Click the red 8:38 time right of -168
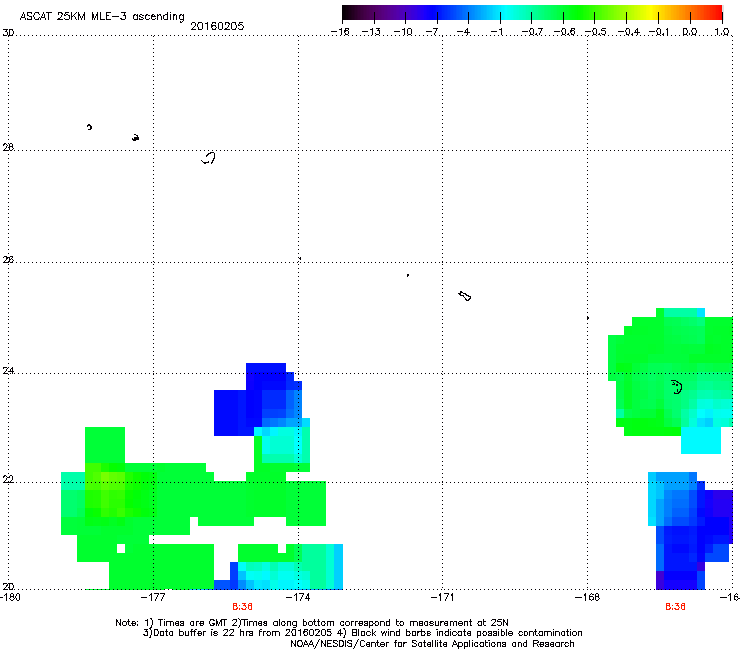This screenshot has width=740, height=650. (x=675, y=607)
